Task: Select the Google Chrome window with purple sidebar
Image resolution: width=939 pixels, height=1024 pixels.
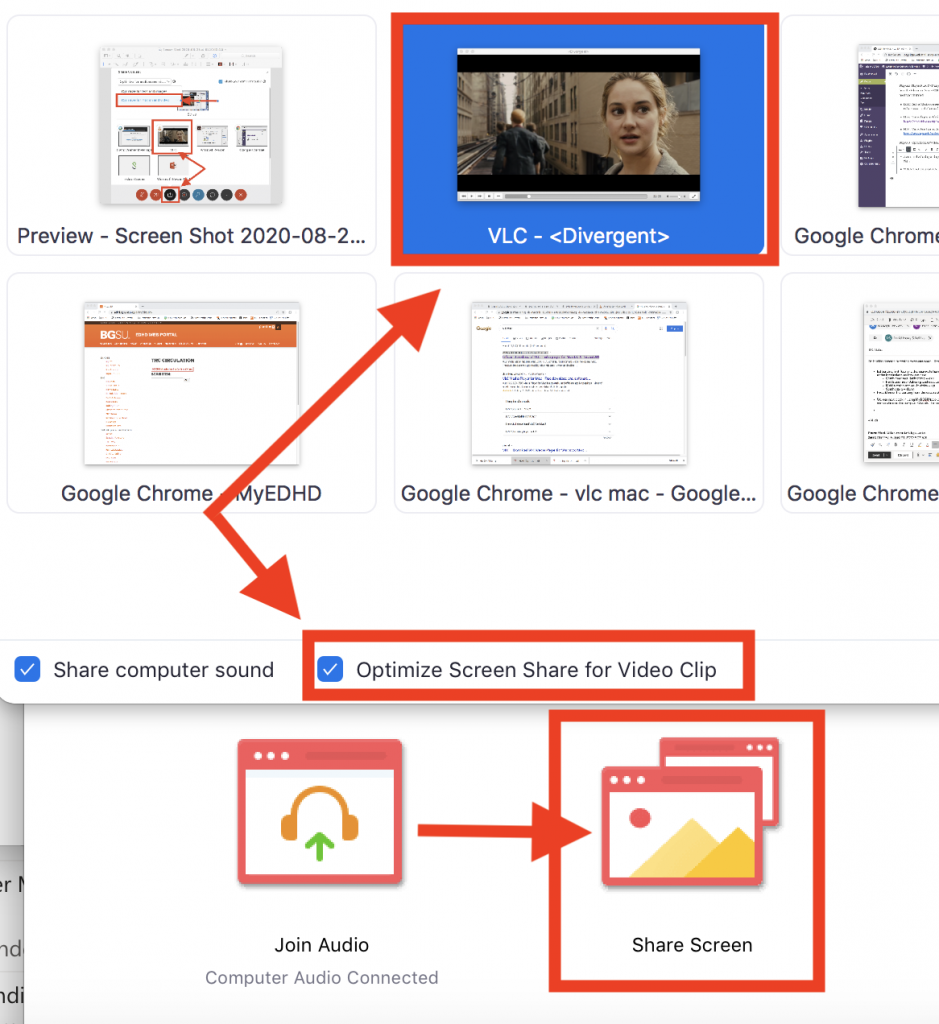Action: click(x=861, y=135)
